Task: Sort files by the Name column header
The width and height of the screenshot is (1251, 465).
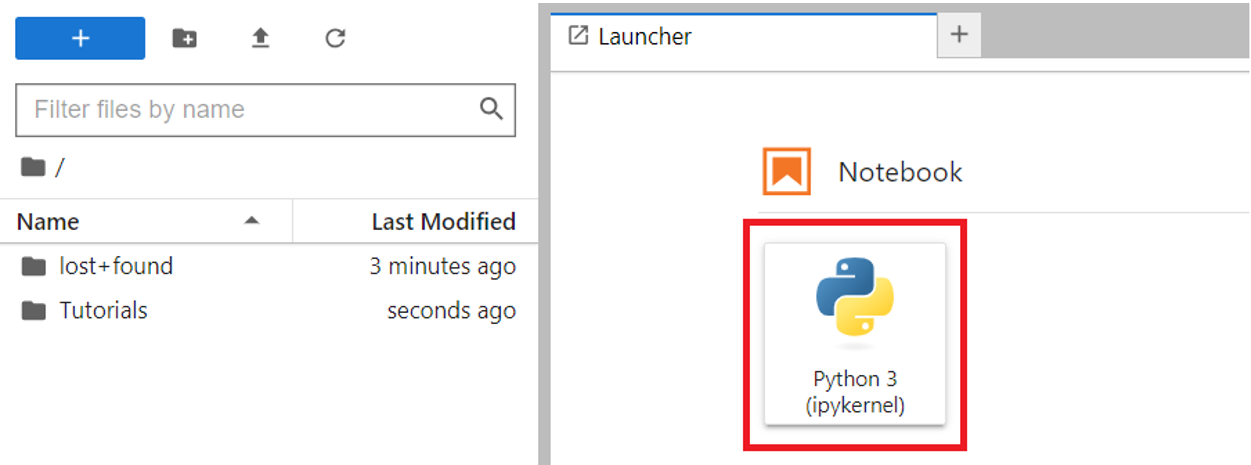Action: coord(146,221)
